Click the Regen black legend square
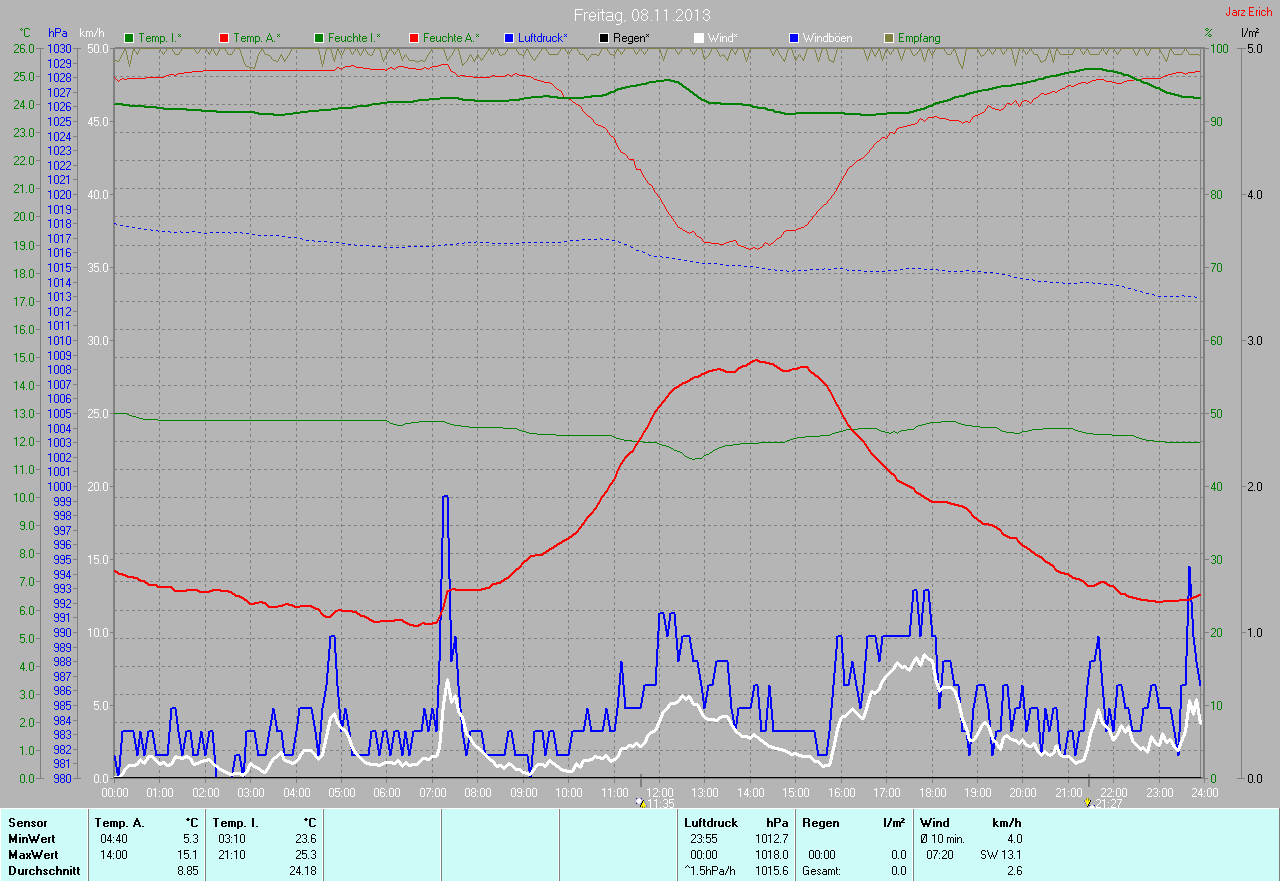This screenshot has height=881, width=1280. point(604,38)
